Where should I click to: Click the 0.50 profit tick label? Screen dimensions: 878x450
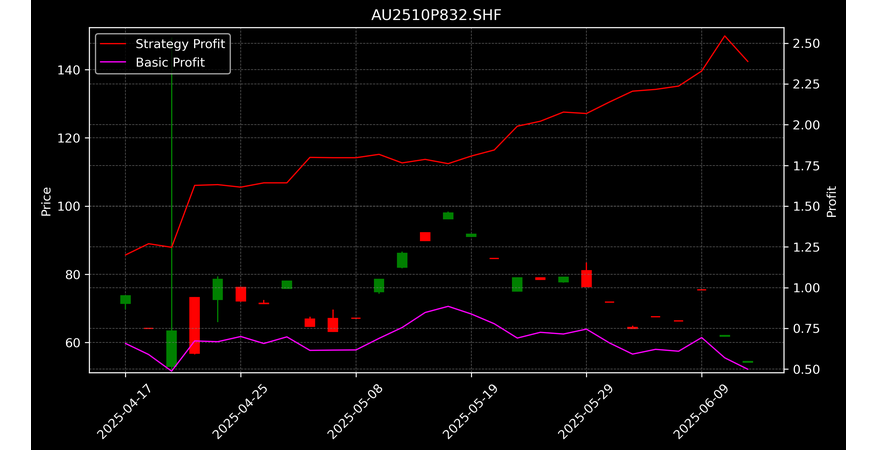click(x=806, y=369)
